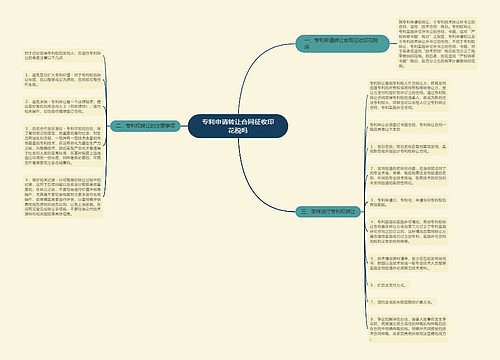The width and height of the screenshot is (500, 360).
Task: Select left note 3 about cooperation partners
Action: pyautogui.click(x=63, y=146)
